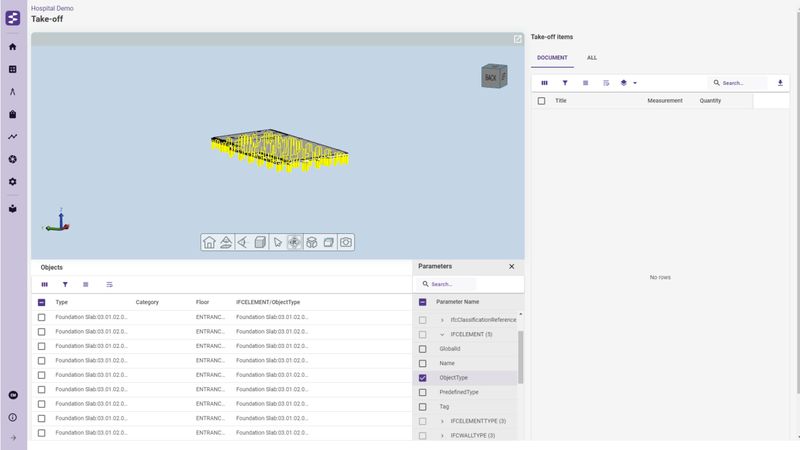The height and width of the screenshot is (450, 800).
Task: Open Settings gear in the sidebar
Action: pos(13,182)
